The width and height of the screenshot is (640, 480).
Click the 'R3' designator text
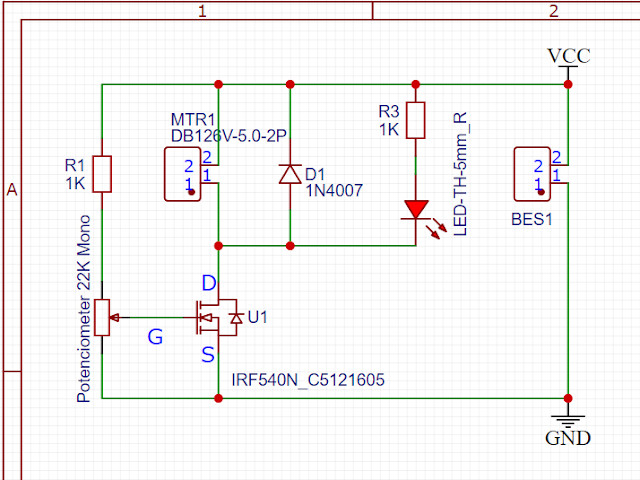[389, 111]
